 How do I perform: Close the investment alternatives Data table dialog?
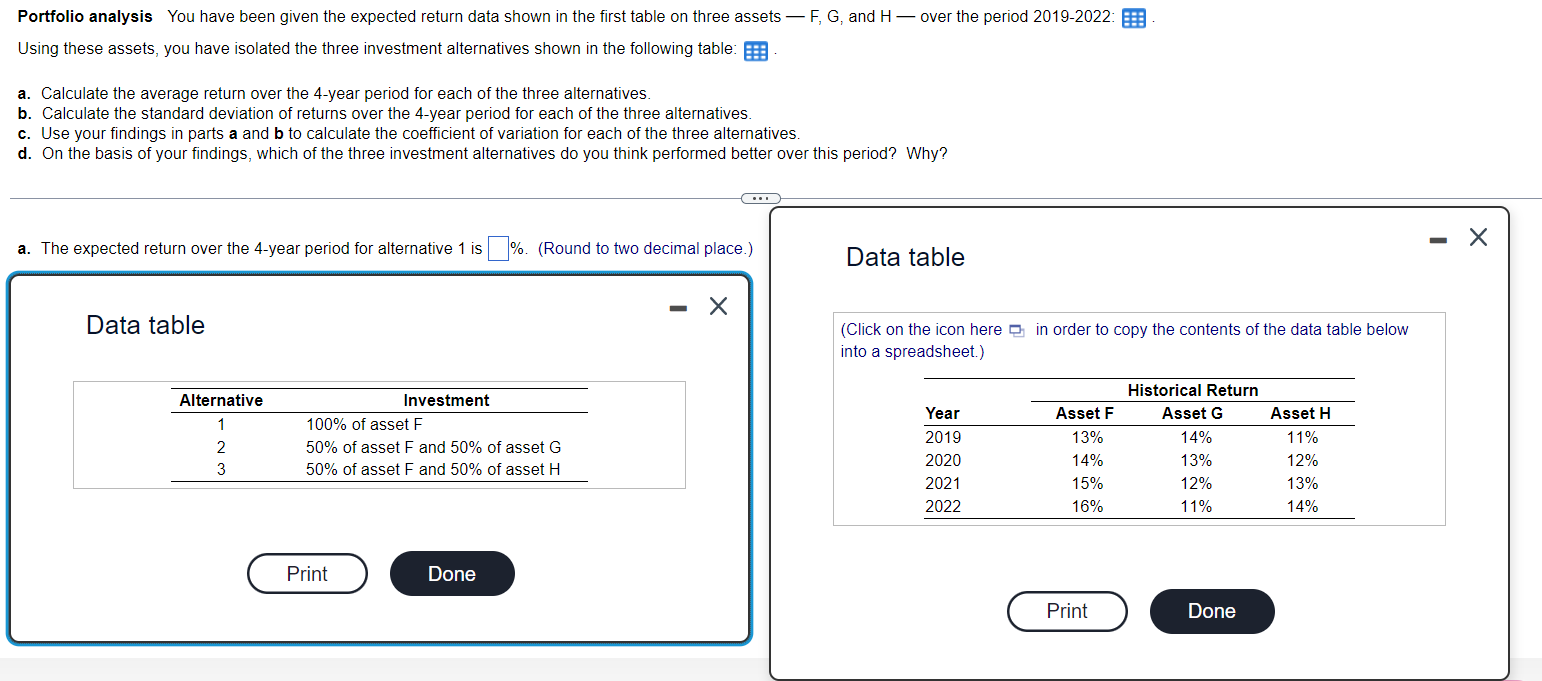[x=718, y=306]
